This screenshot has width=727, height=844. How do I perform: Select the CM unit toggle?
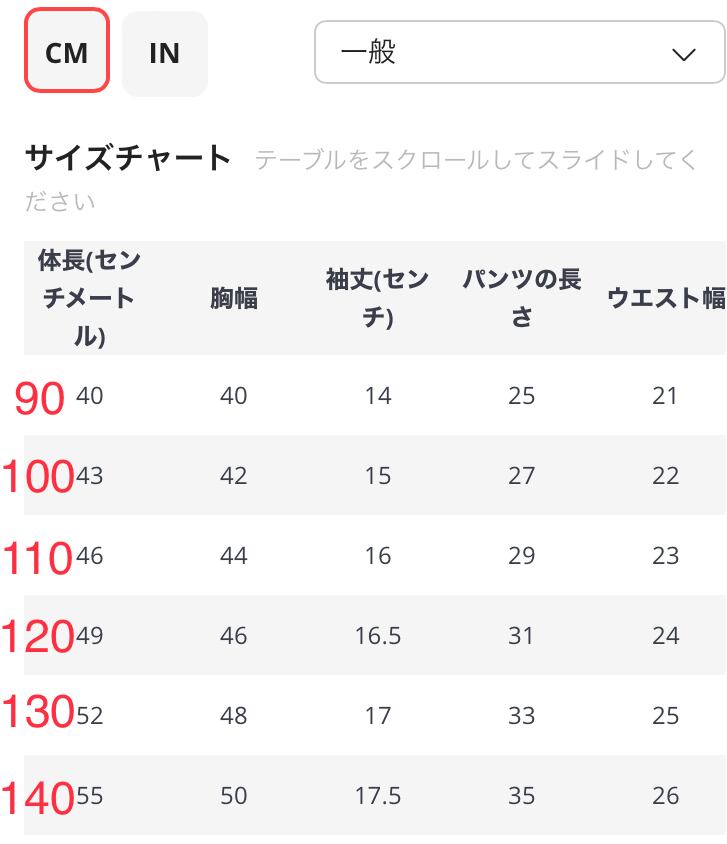[67, 50]
